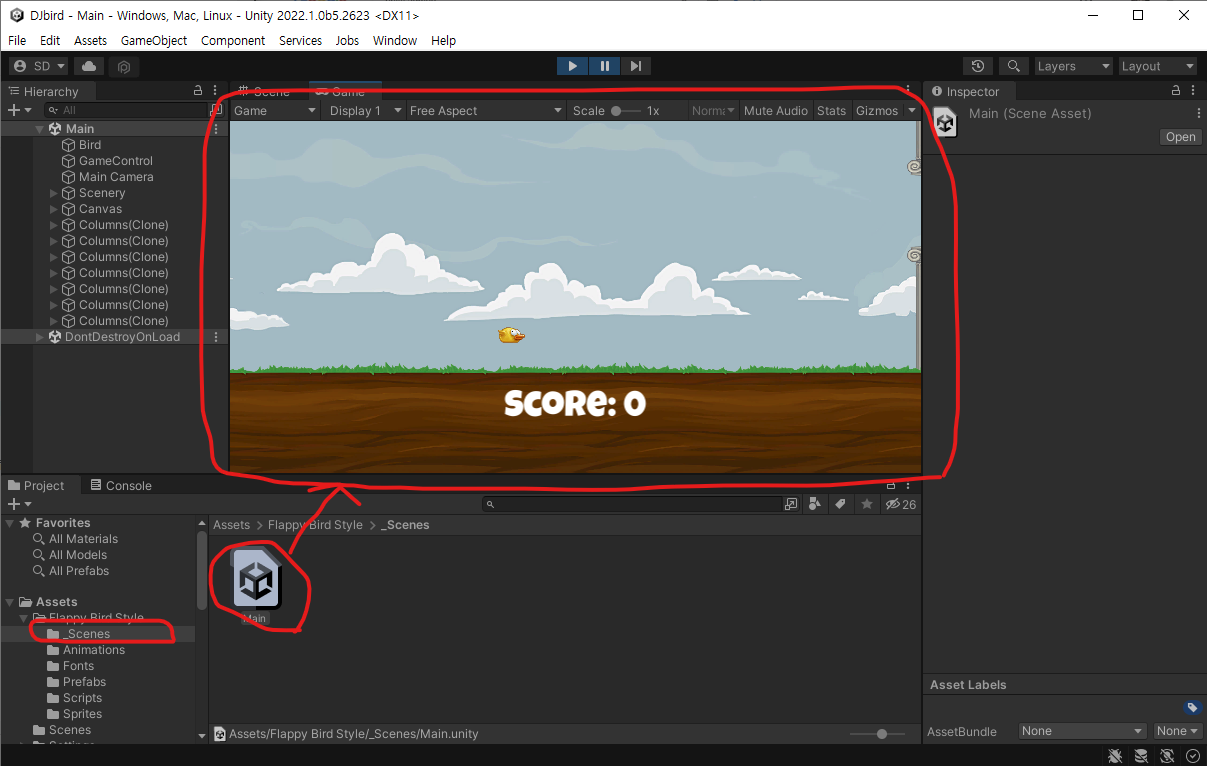This screenshot has width=1207, height=766.
Task: Click the Unity Version Control icon
Action: [124, 66]
